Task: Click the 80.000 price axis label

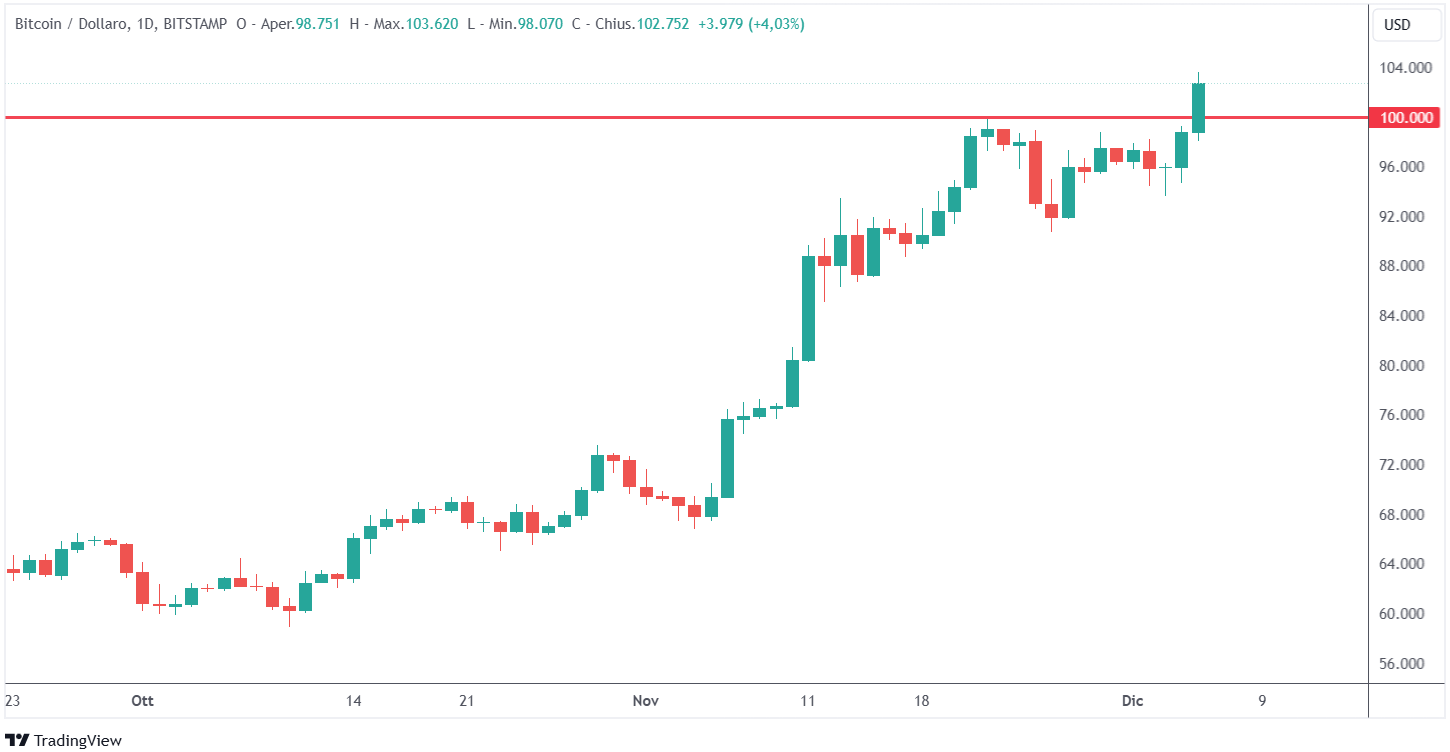Action: coord(1404,366)
